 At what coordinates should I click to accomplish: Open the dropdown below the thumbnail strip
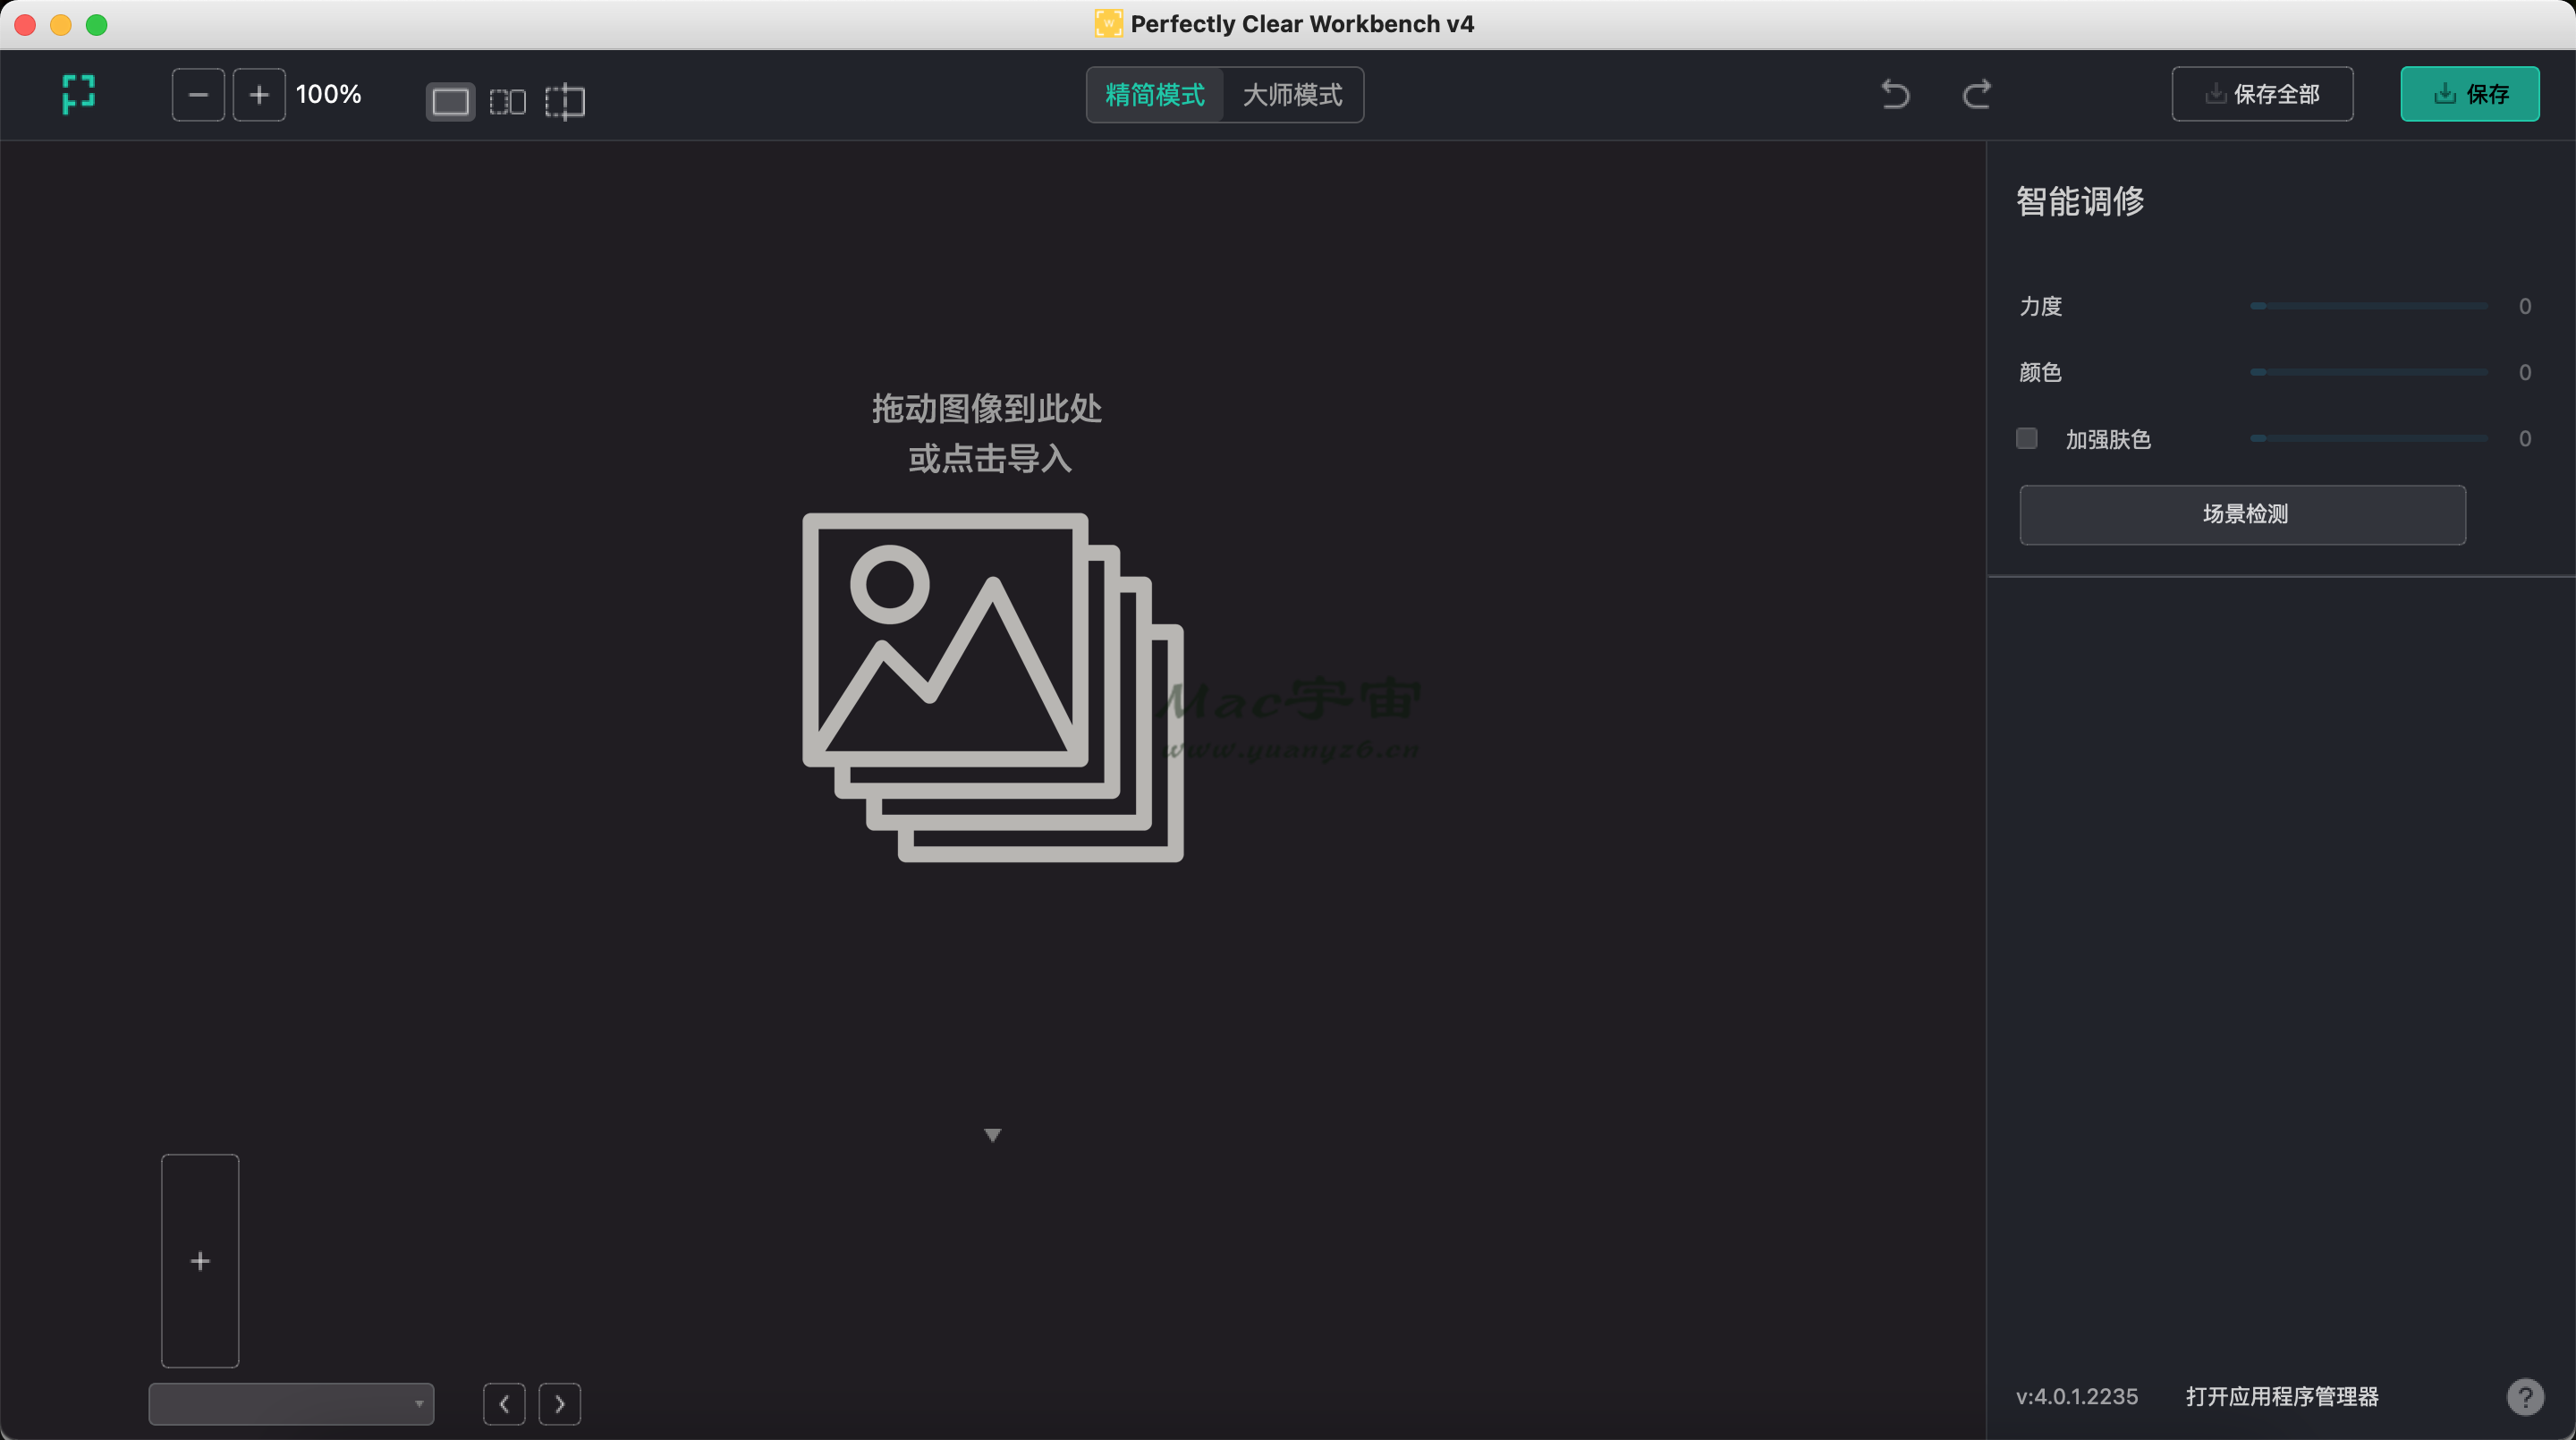(291, 1404)
